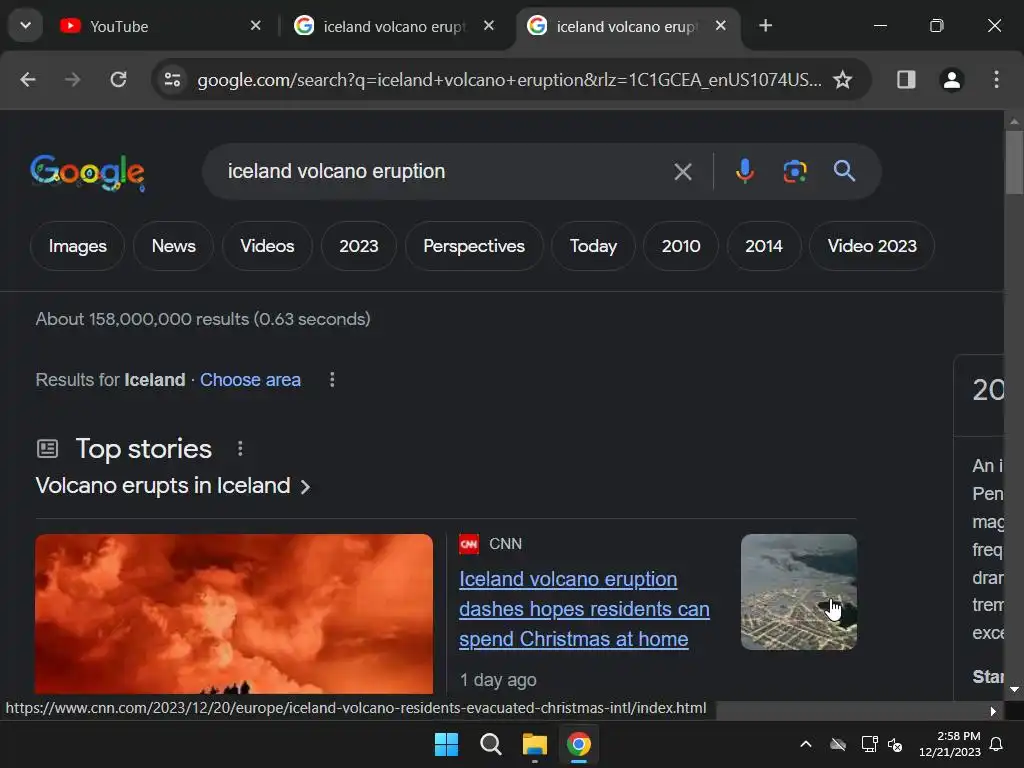
Task: Click the CNN source label
Action: tap(505, 544)
